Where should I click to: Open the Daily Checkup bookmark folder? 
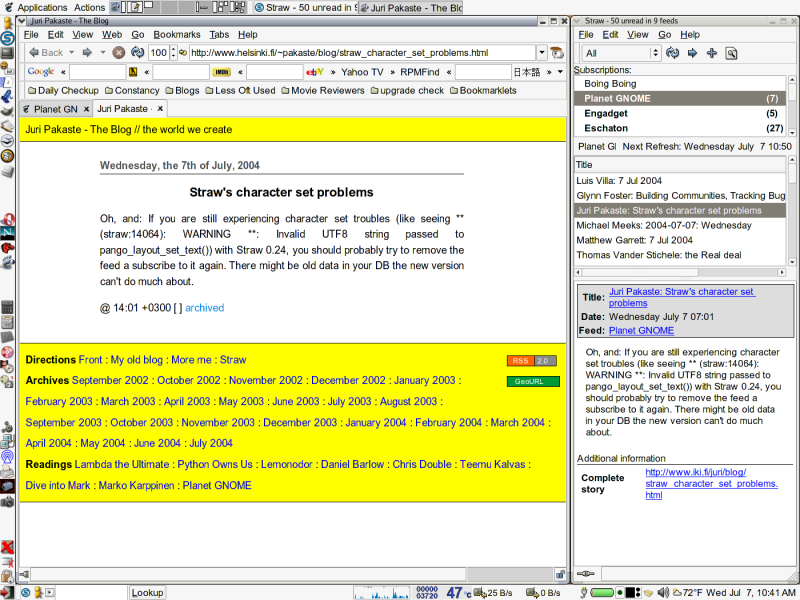(x=63, y=90)
